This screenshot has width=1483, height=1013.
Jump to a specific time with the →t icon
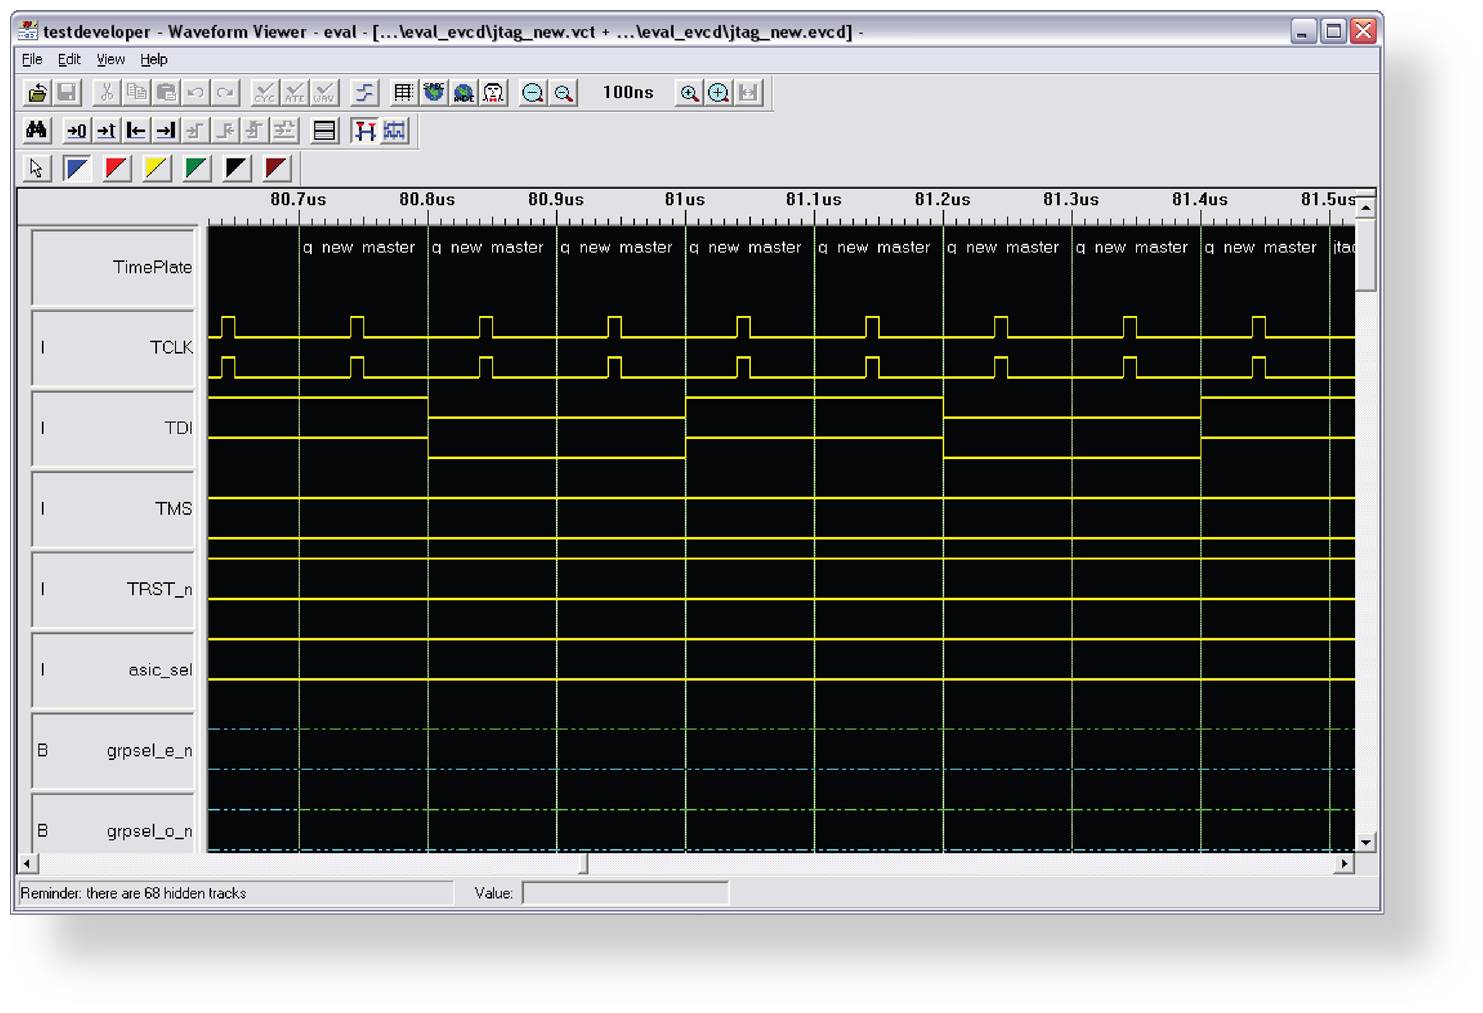(x=106, y=130)
